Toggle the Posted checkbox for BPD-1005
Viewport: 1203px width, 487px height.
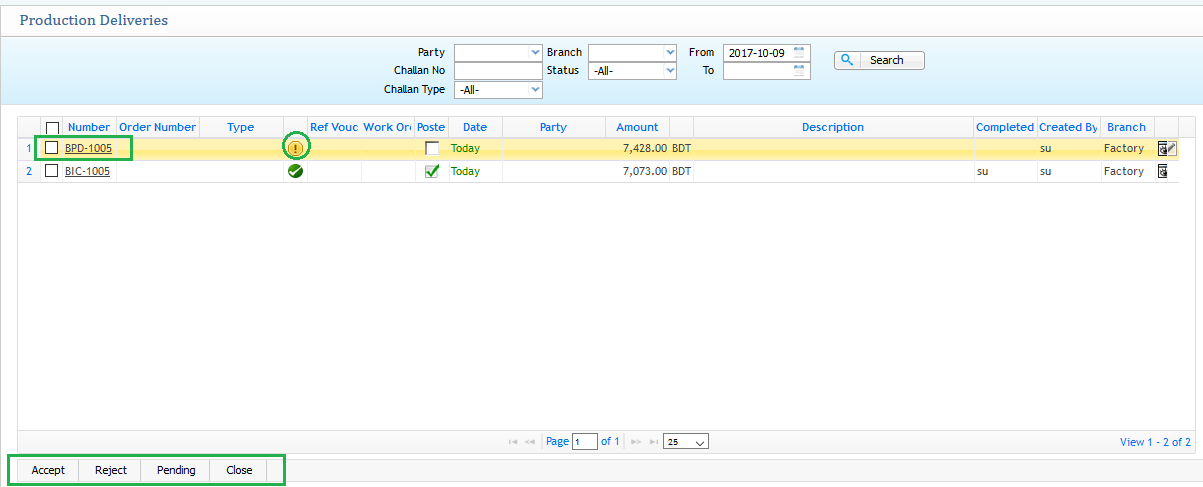tap(432, 148)
